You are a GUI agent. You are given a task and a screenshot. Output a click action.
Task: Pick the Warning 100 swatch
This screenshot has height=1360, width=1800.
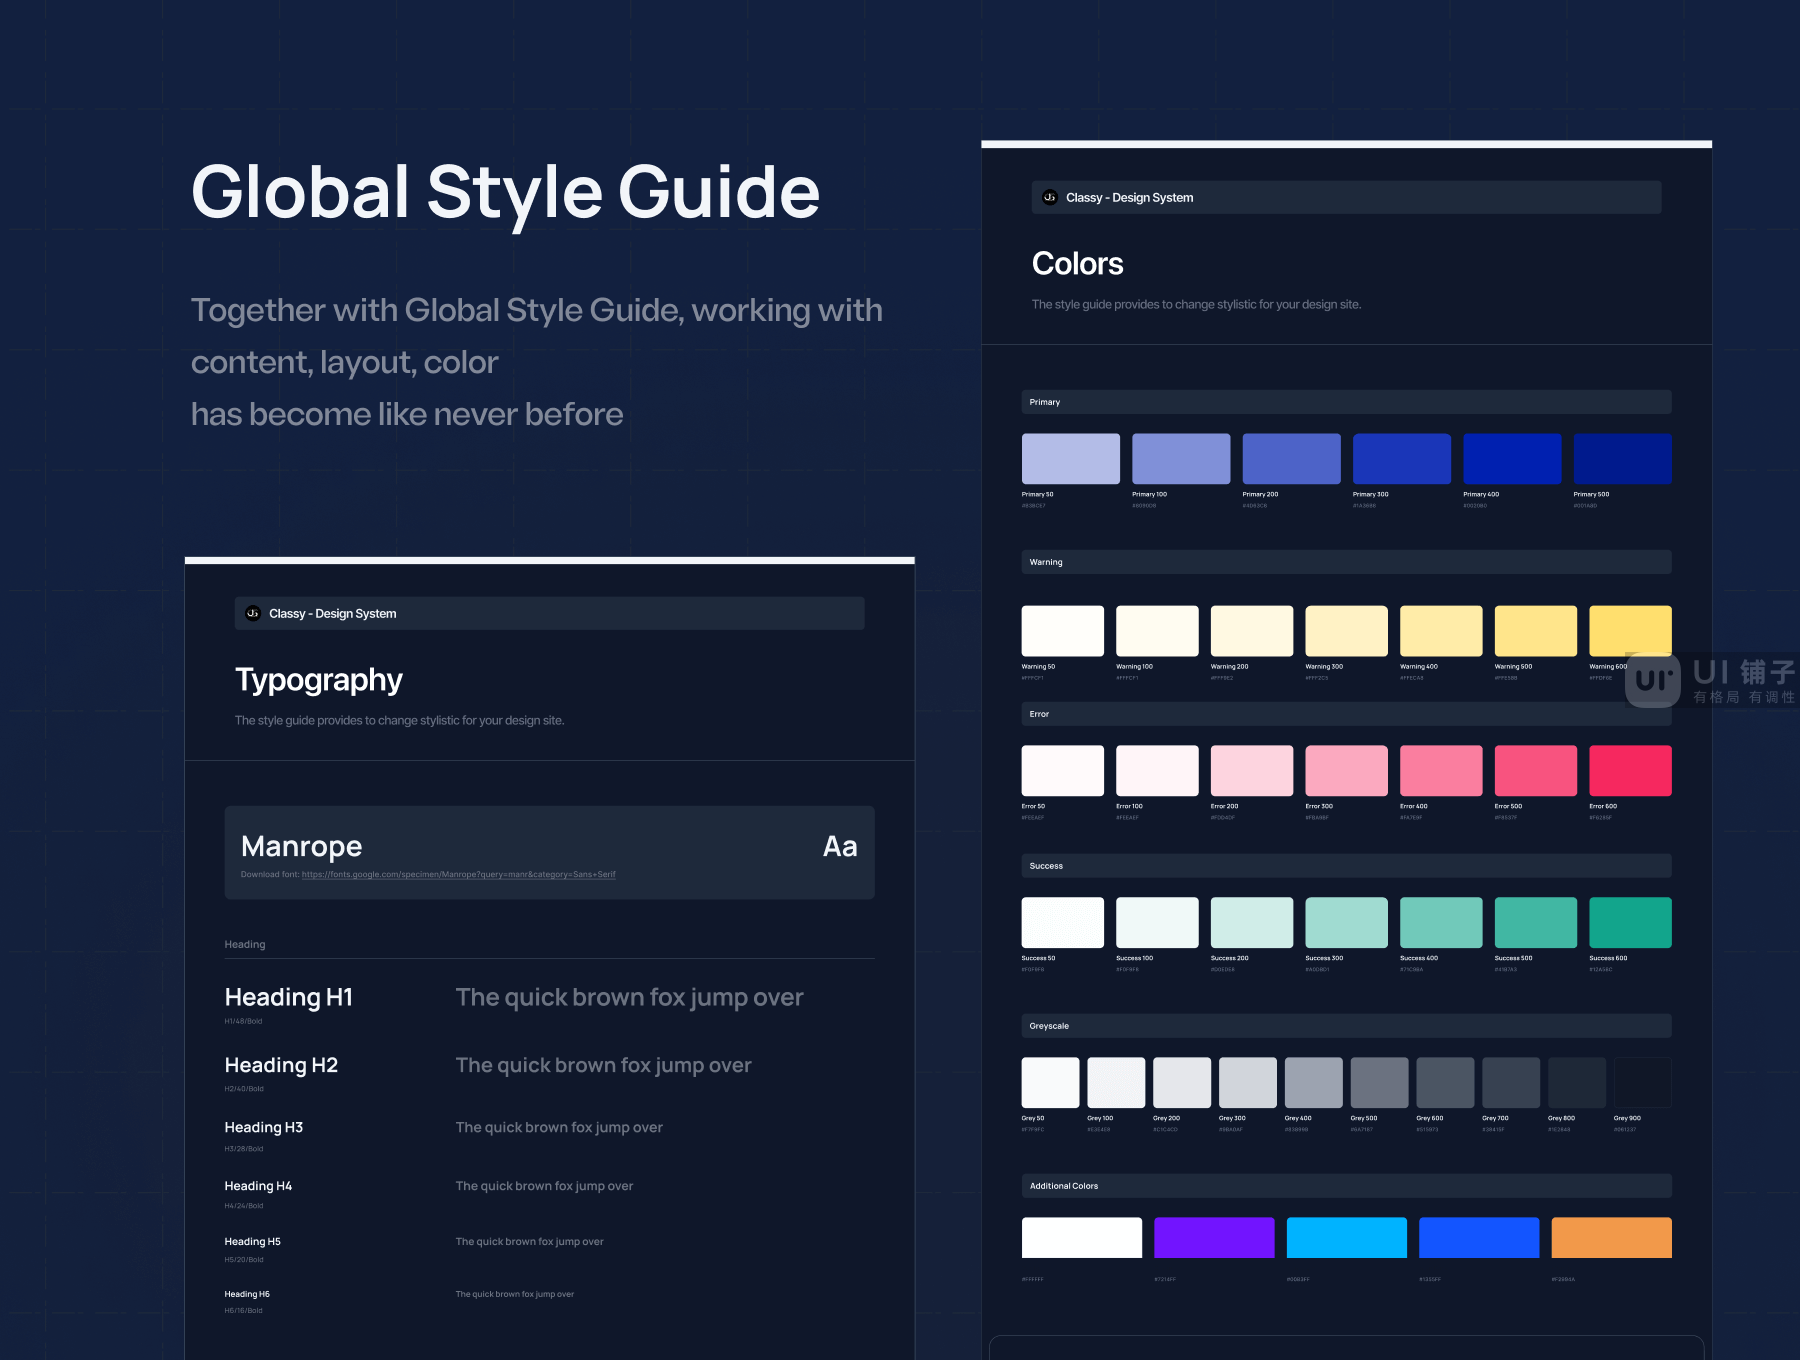[x=1157, y=631]
